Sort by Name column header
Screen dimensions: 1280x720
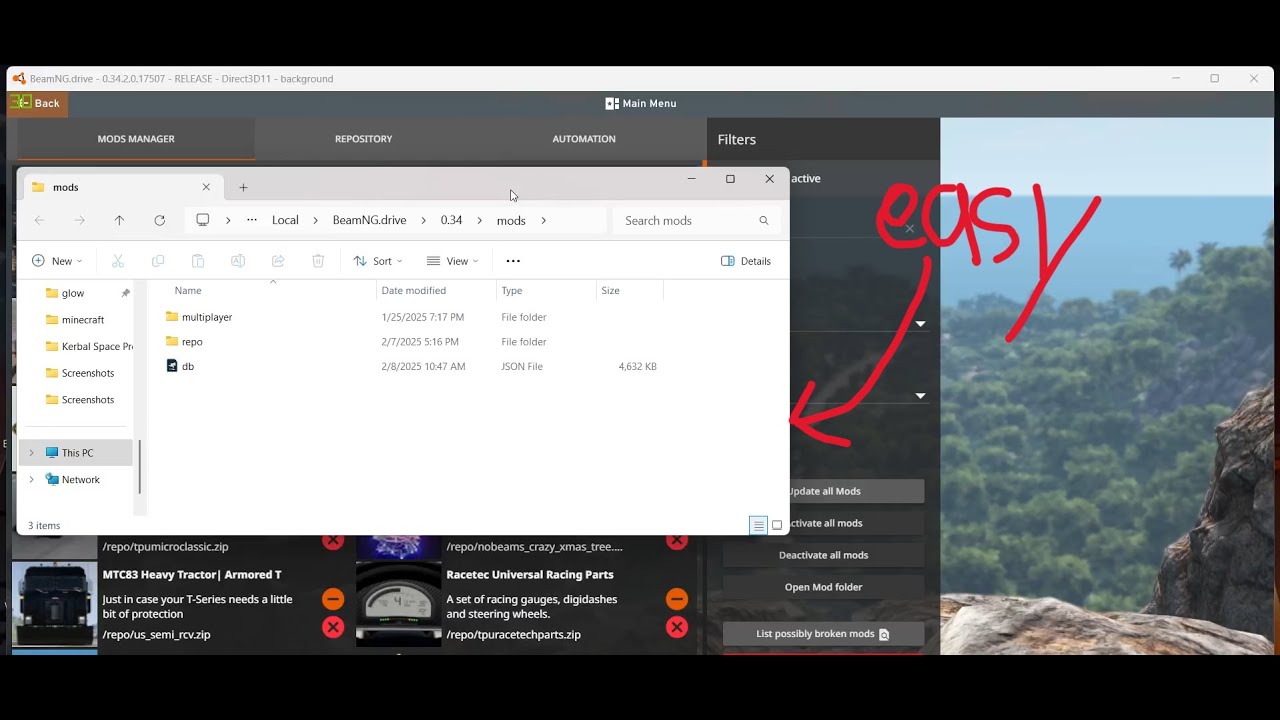coord(188,290)
